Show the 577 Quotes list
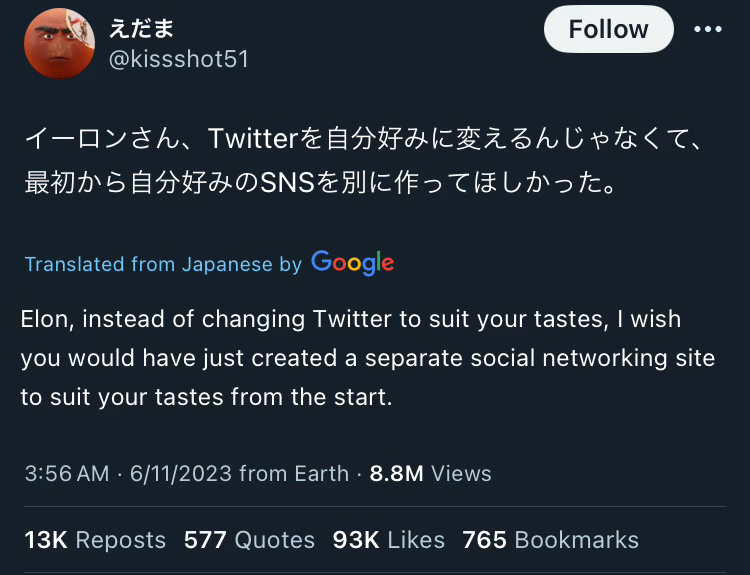This screenshot has height=575, width=750. pos(249,540)
